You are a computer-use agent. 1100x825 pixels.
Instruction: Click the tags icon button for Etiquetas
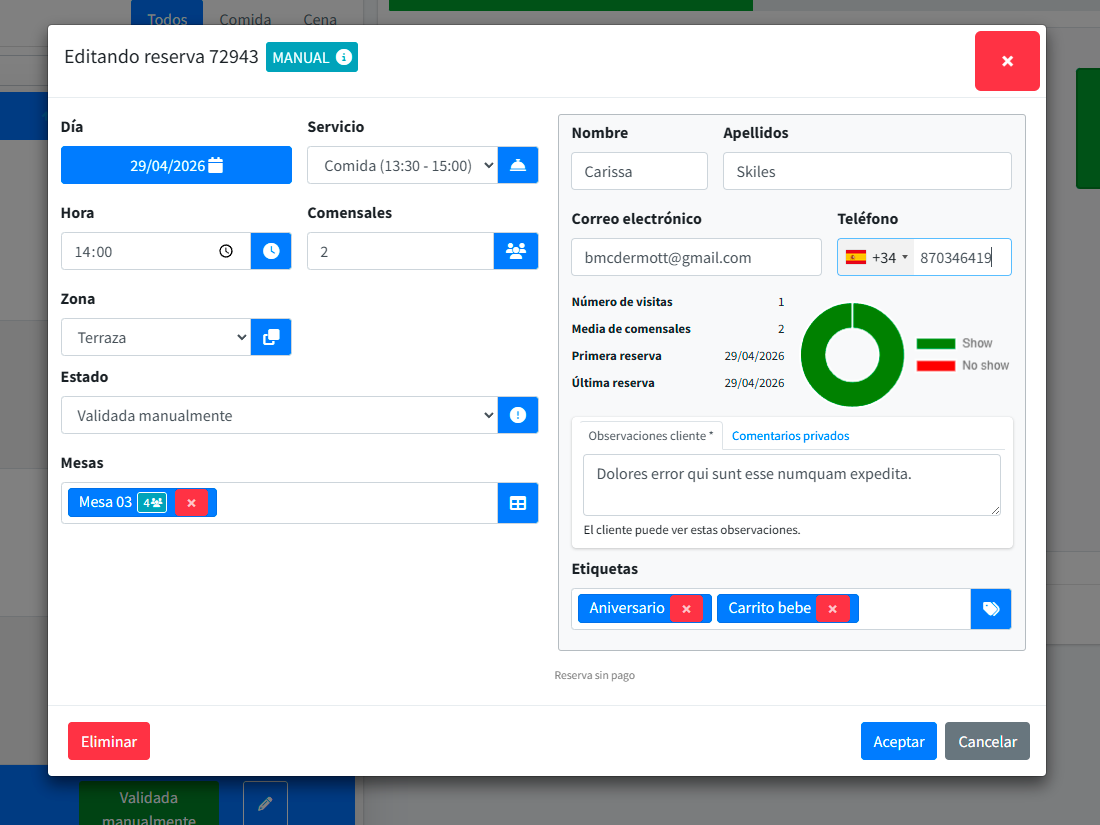[991, 609]
